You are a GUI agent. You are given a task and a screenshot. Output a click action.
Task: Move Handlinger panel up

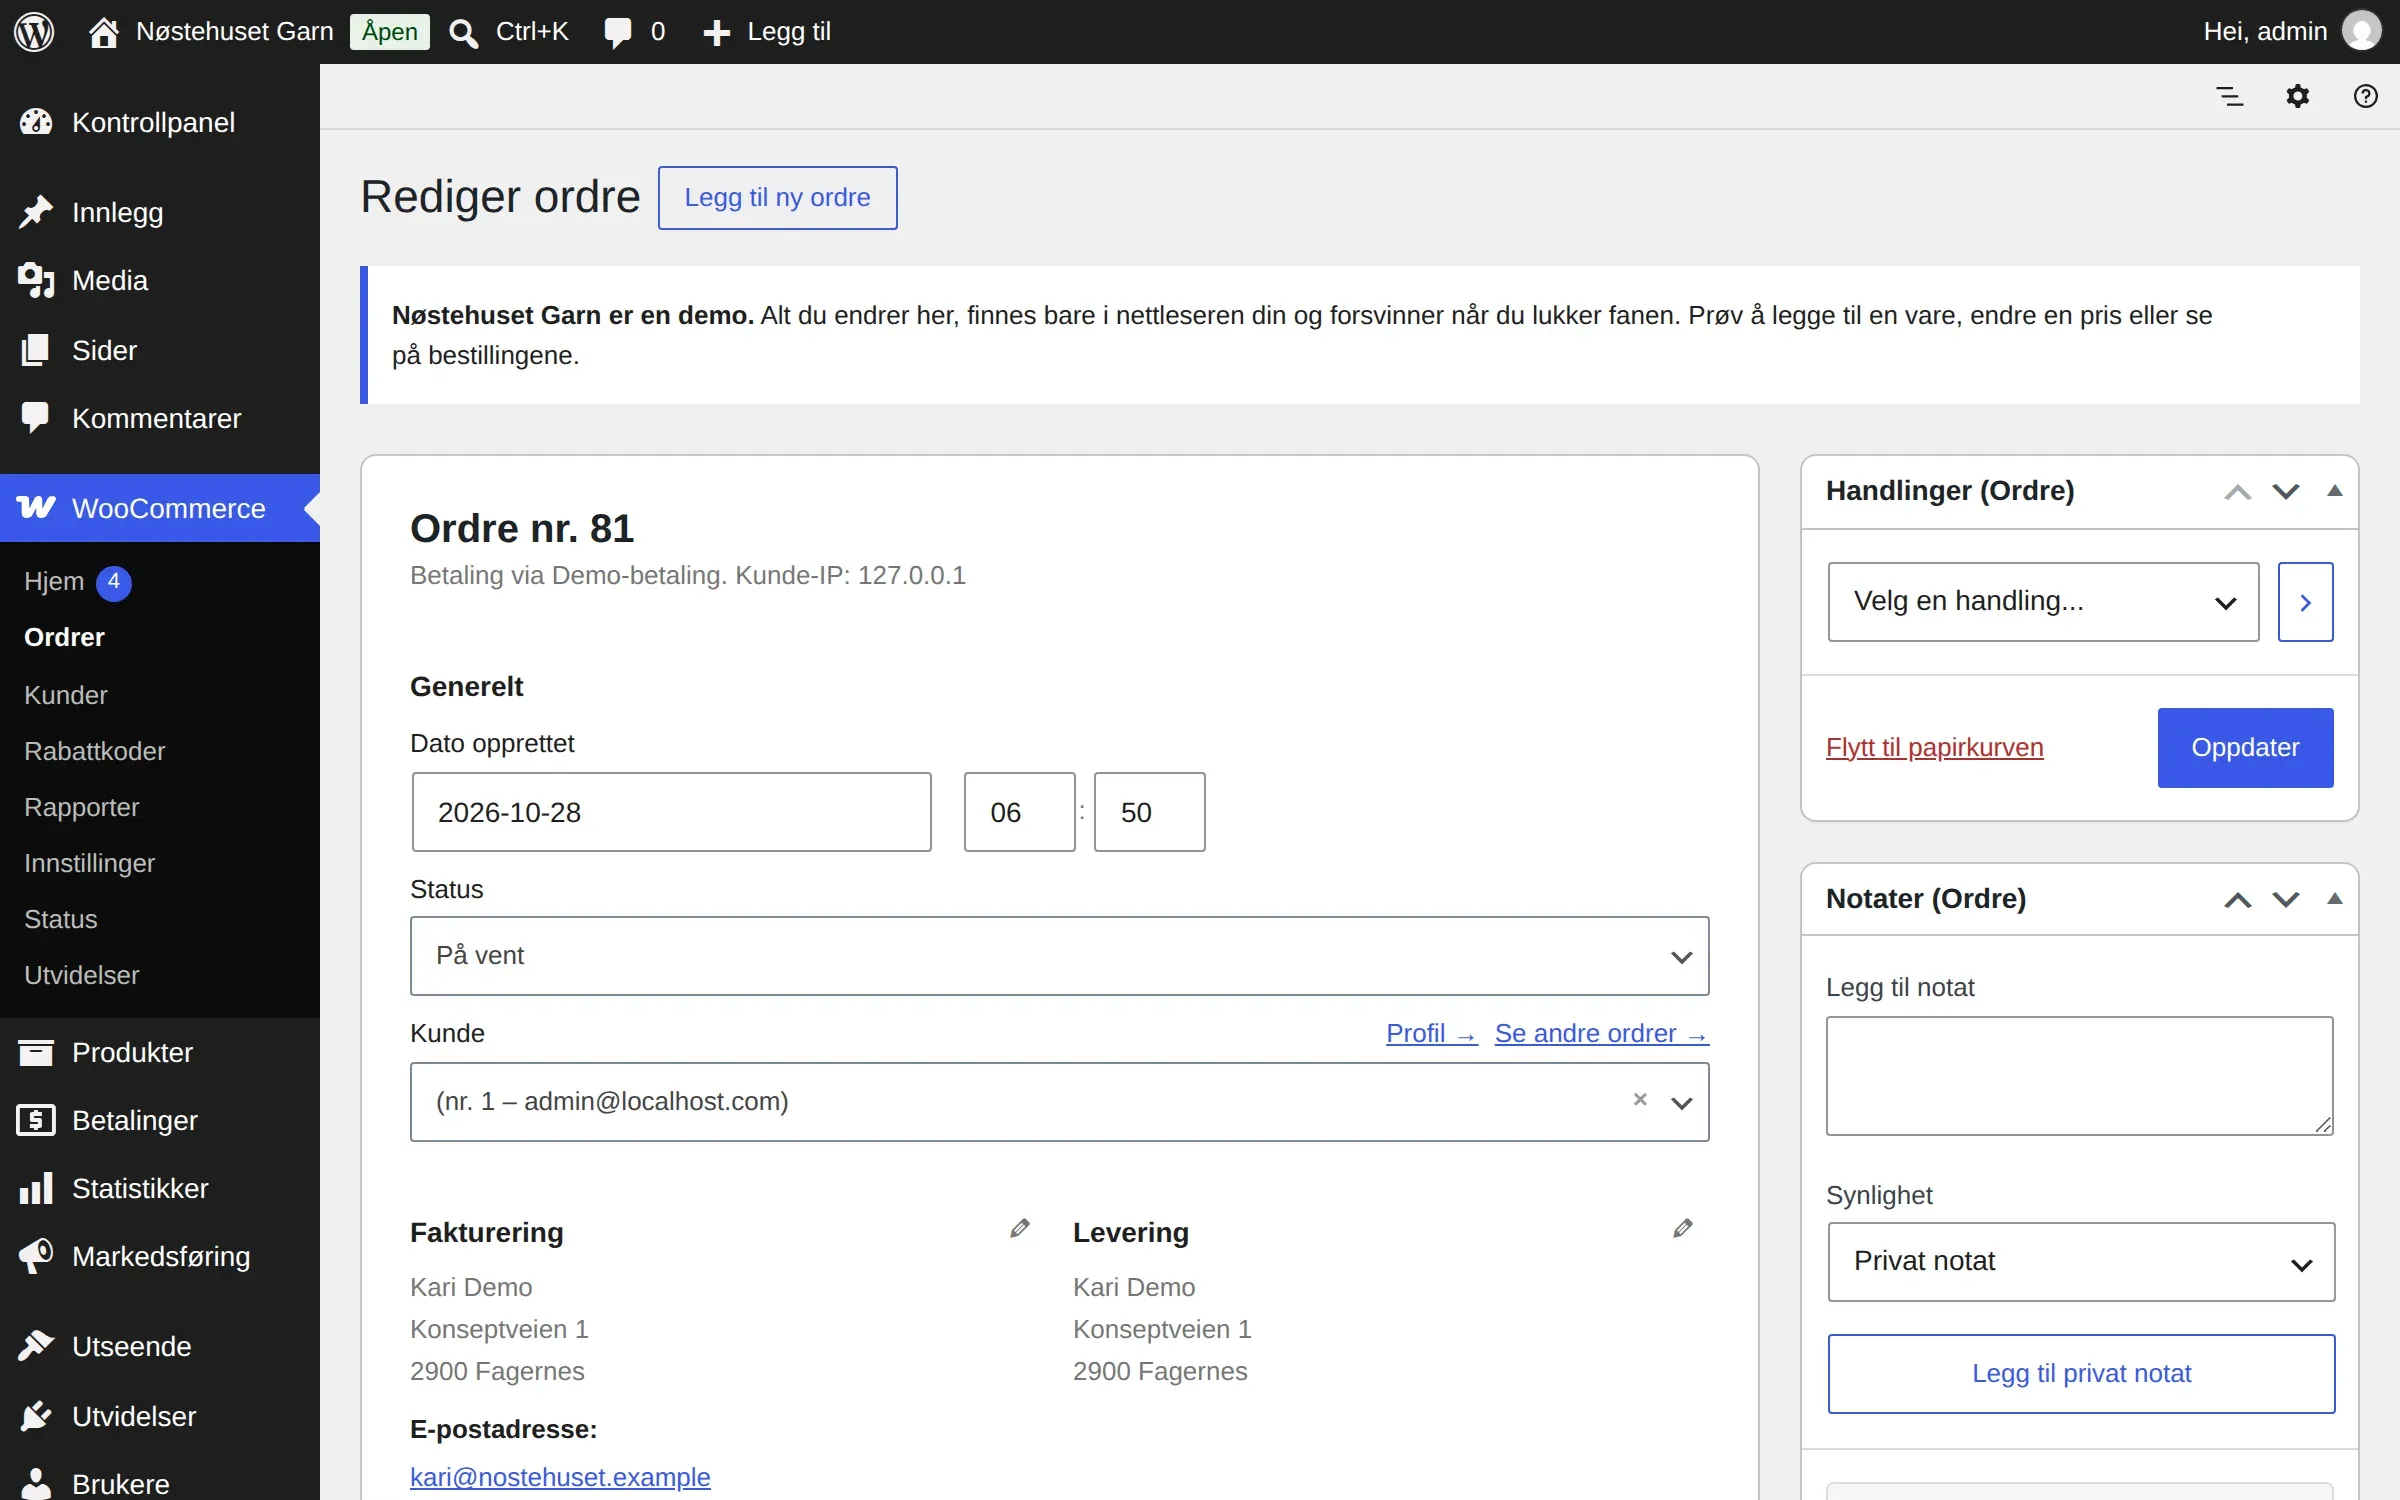pyautogui.click(x=2238, y=492)
